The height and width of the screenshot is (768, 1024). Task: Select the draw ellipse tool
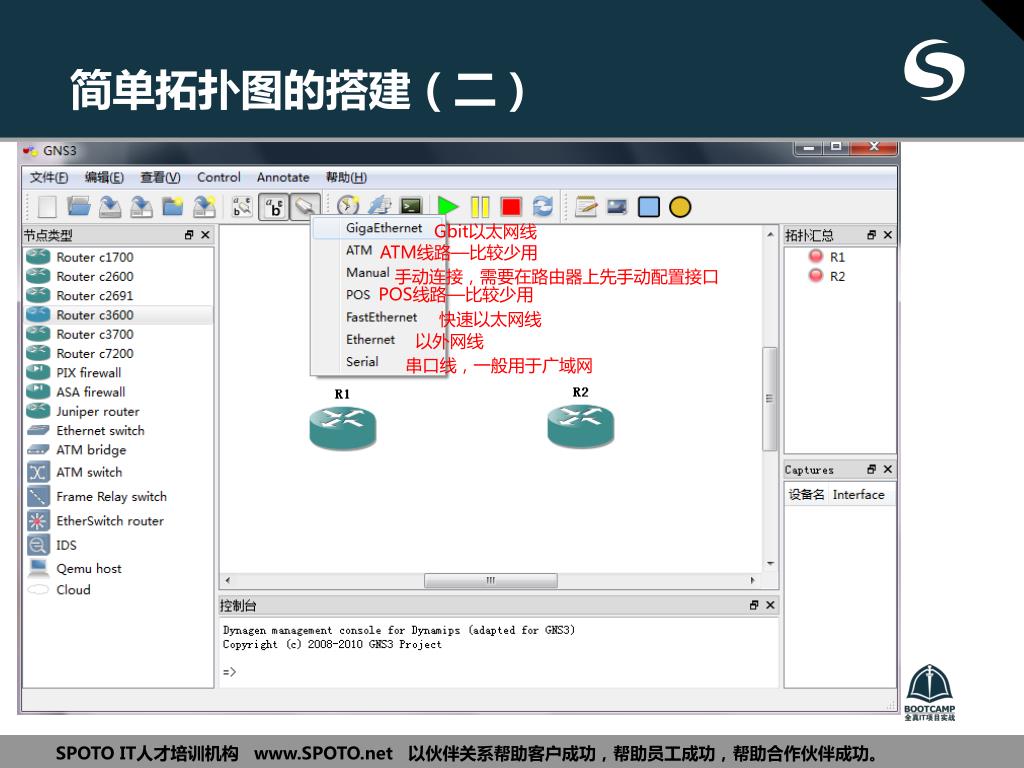[x=680, y=206]
